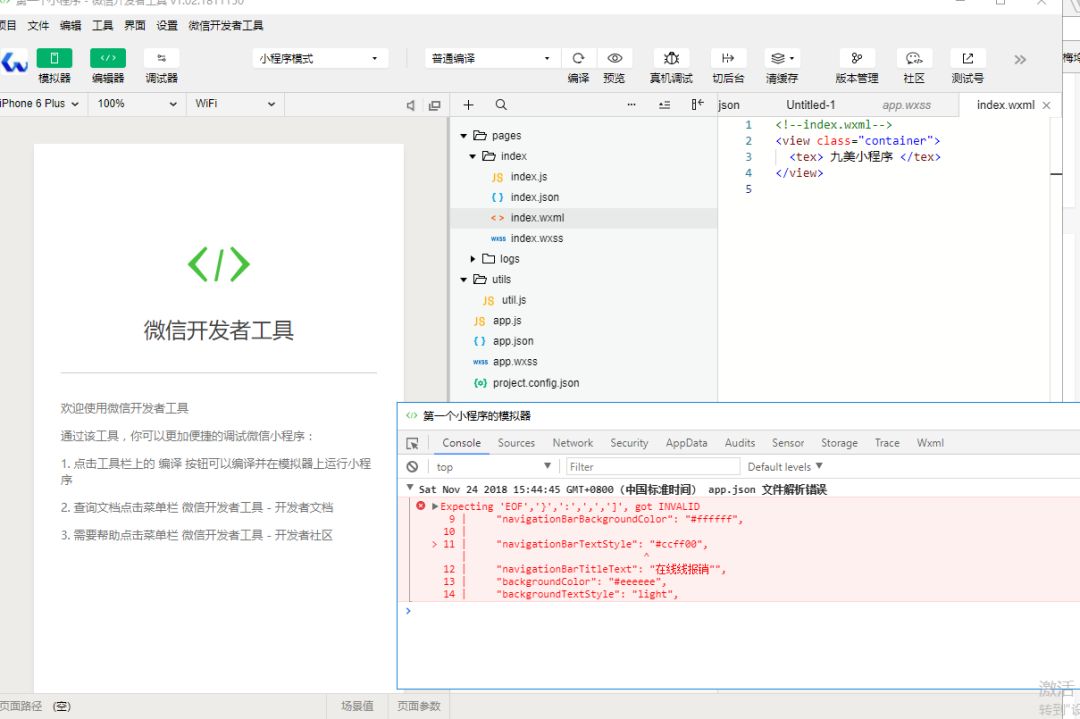Collapse the utils folder
The width and height of the screenshot is (1080, 719).
coord(464,280)
